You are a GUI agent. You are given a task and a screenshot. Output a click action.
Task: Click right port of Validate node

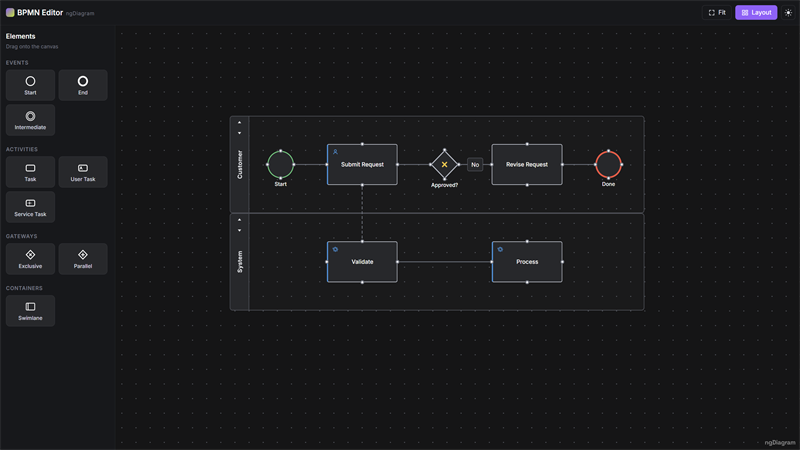click(397, 262)
